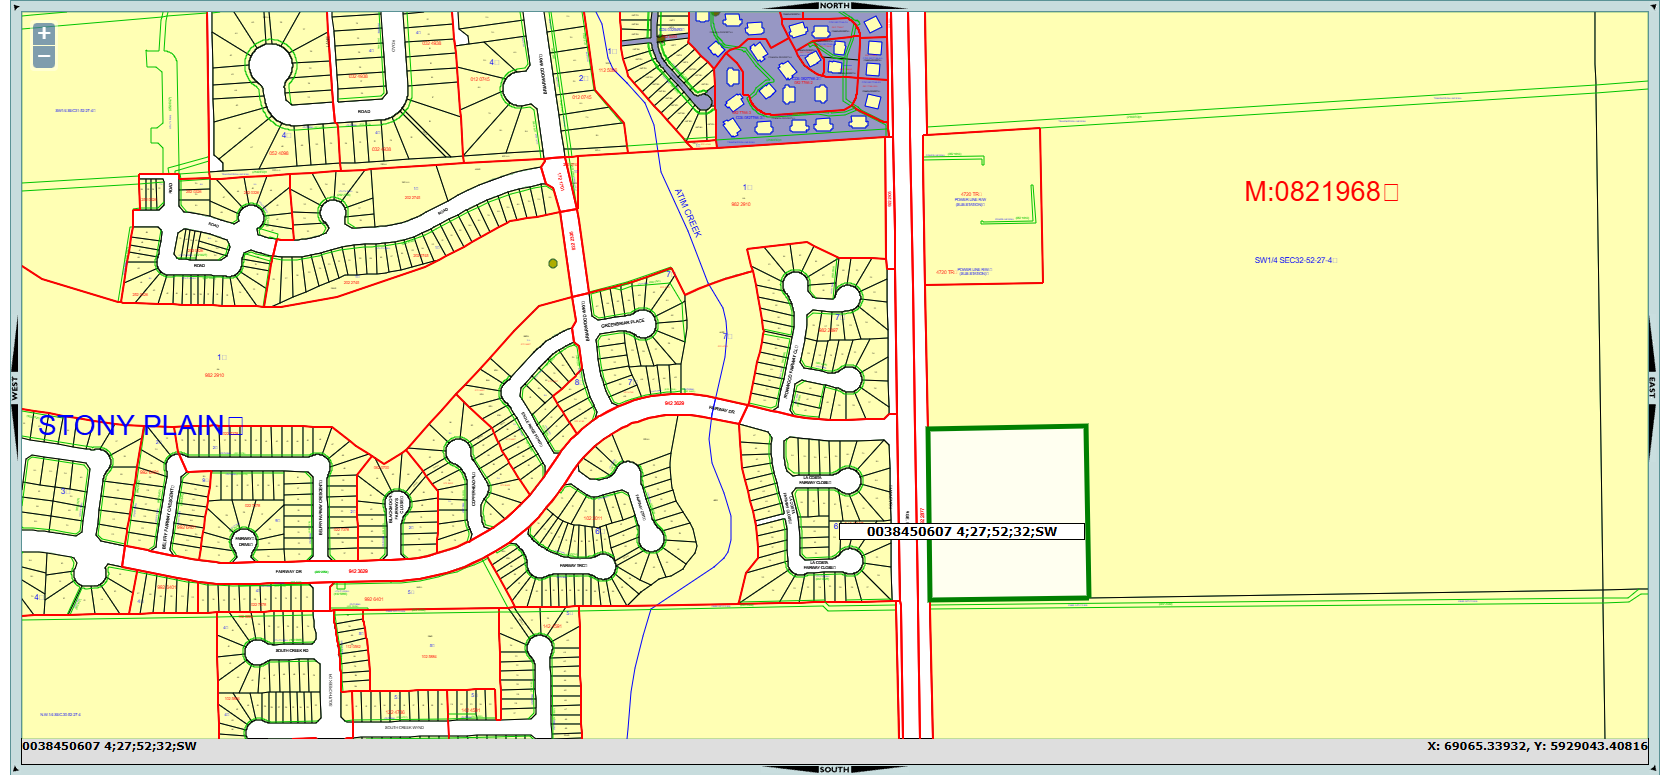Click the parcel ID in status bar
The image size is (1663, 775).
pyautogui.click(x=110, y=746)
